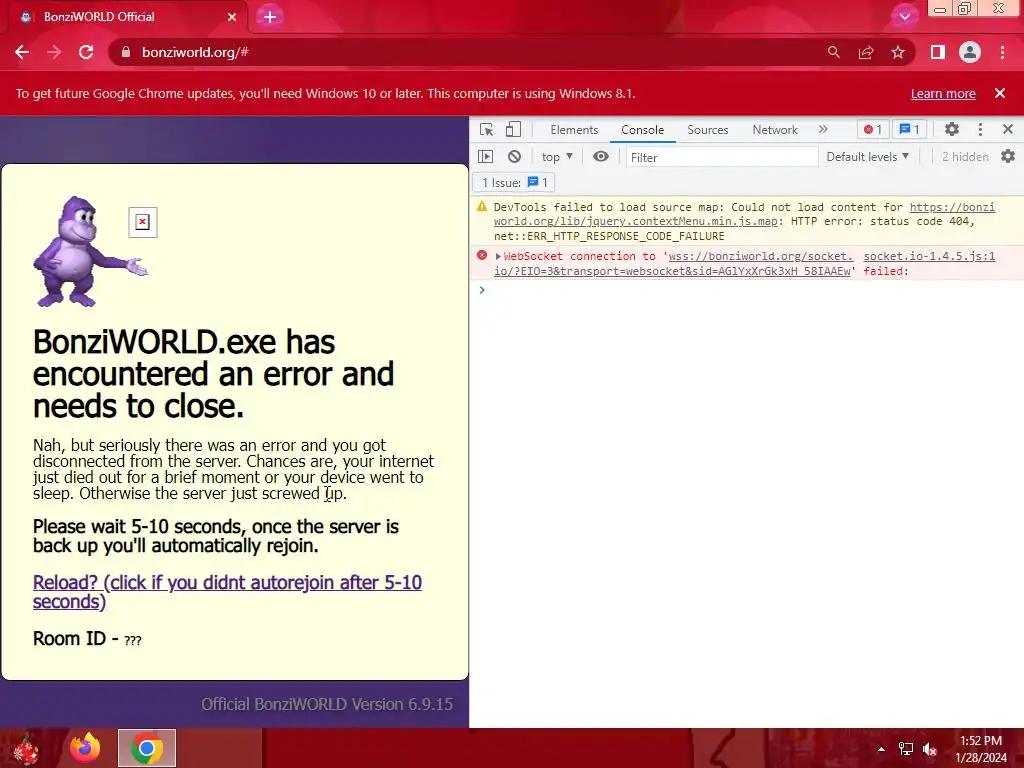Switch to the Console tab
Viewport: 1024px width, 768px height.
(x=643, y=130)
